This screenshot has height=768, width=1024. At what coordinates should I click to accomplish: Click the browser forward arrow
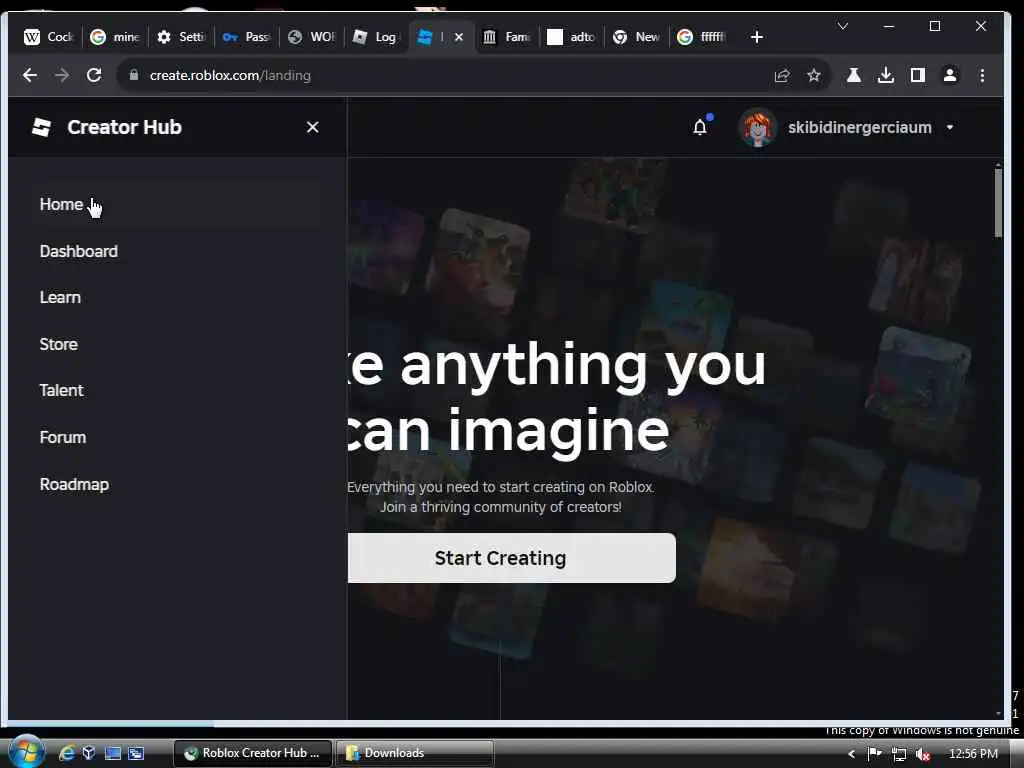tap(62, 75)
